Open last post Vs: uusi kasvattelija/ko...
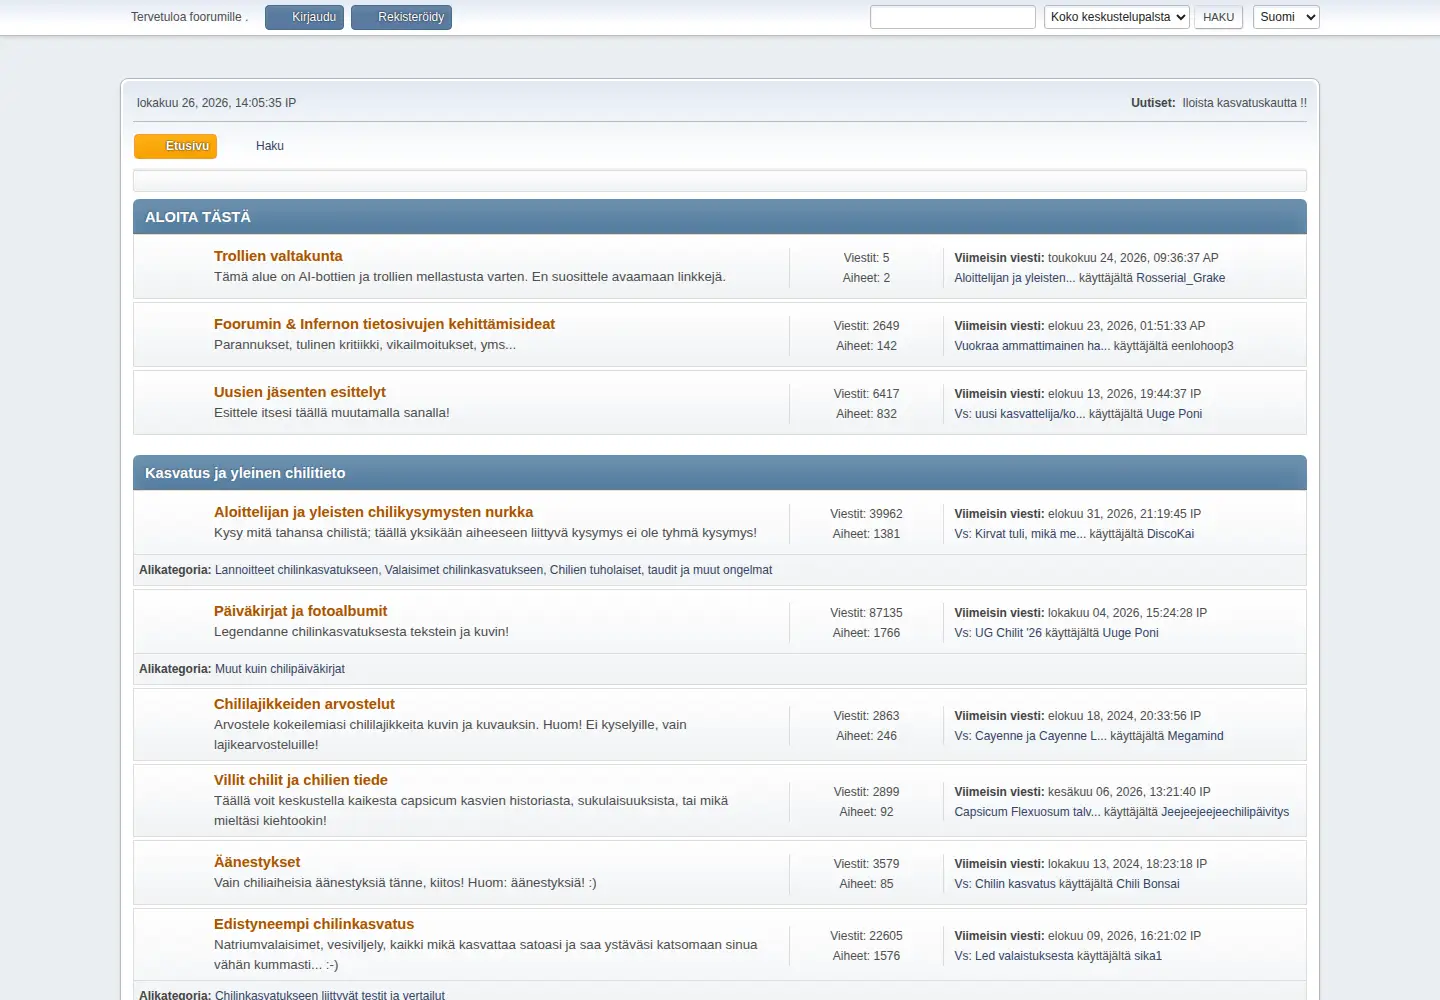1440x1000 pixels. [x=1019, y=414]
